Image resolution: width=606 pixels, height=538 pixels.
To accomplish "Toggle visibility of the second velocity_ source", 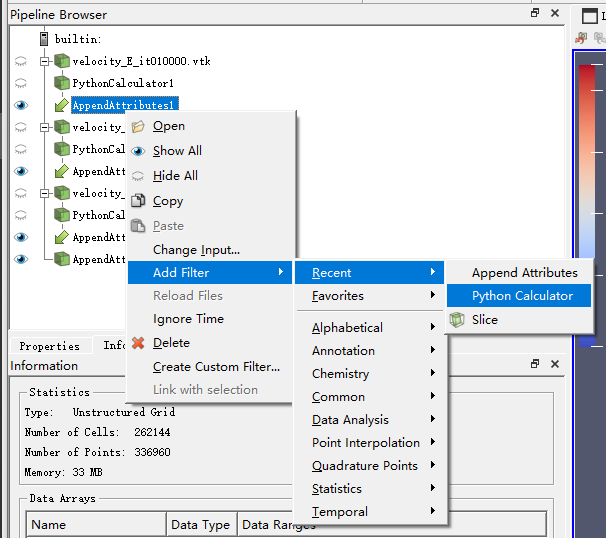I will [x=21, y=127].
